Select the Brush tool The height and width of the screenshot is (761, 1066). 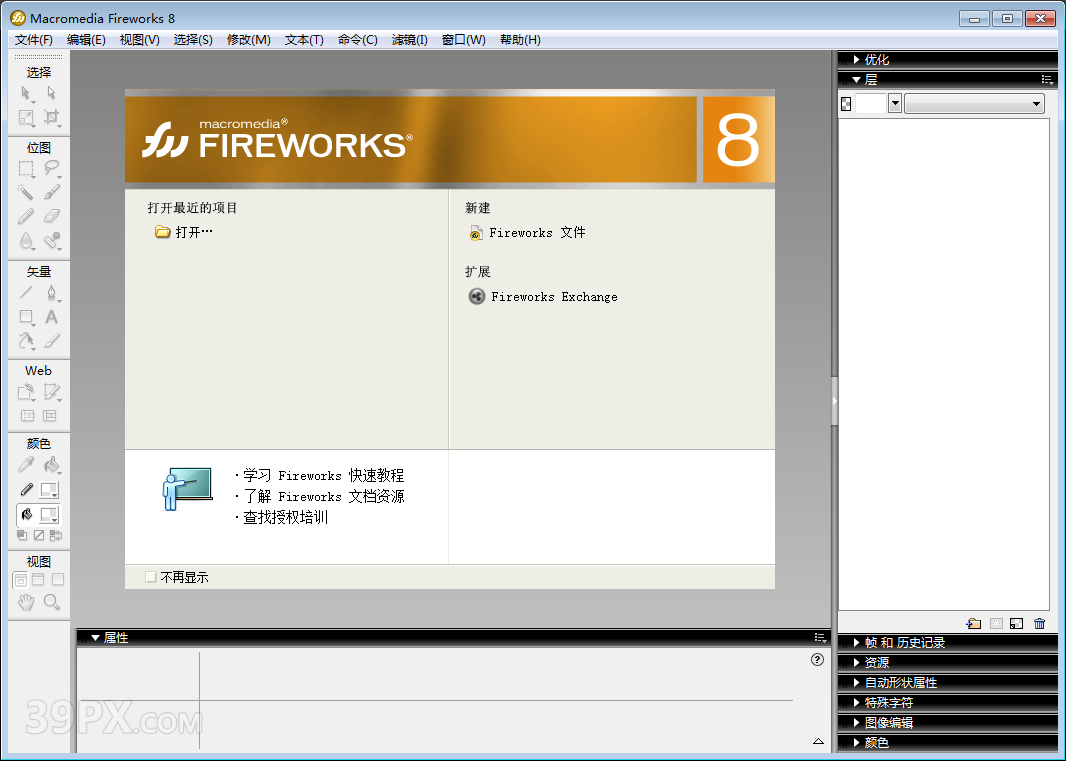(x=51, y=192)
